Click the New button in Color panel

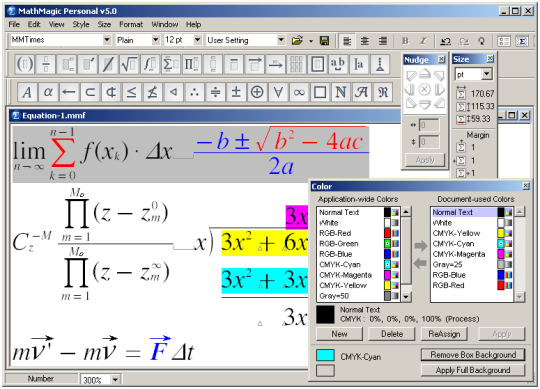click(x=340, y=334)
